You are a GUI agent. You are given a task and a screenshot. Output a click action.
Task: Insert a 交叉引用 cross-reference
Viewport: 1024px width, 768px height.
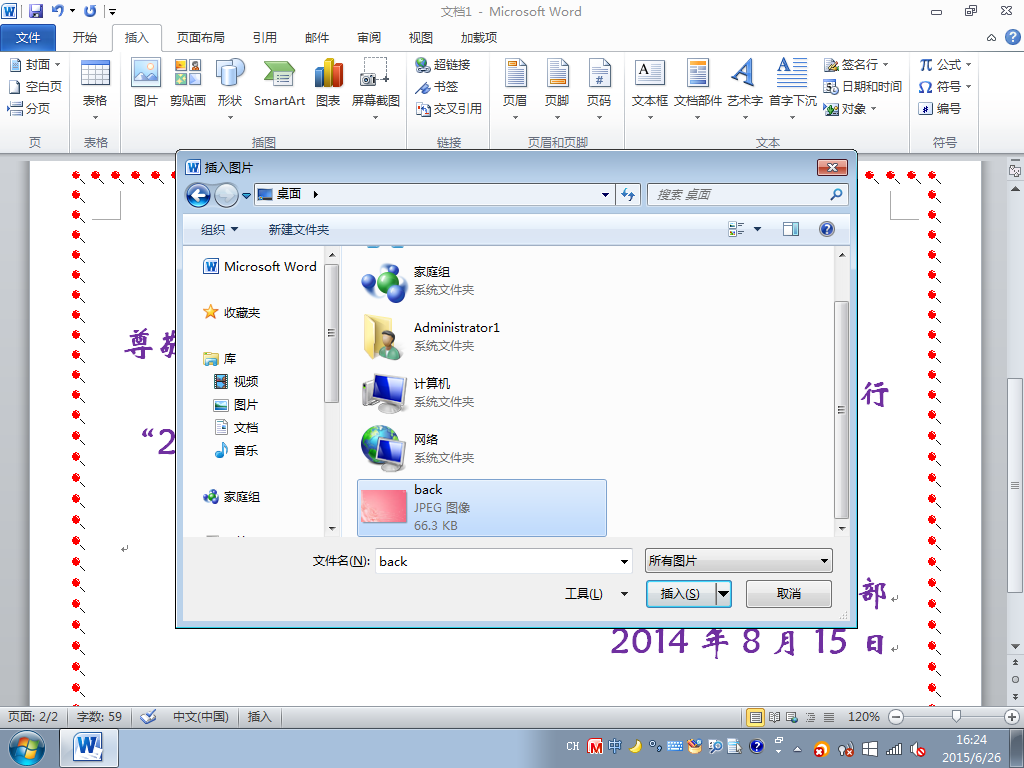point(449,108)
